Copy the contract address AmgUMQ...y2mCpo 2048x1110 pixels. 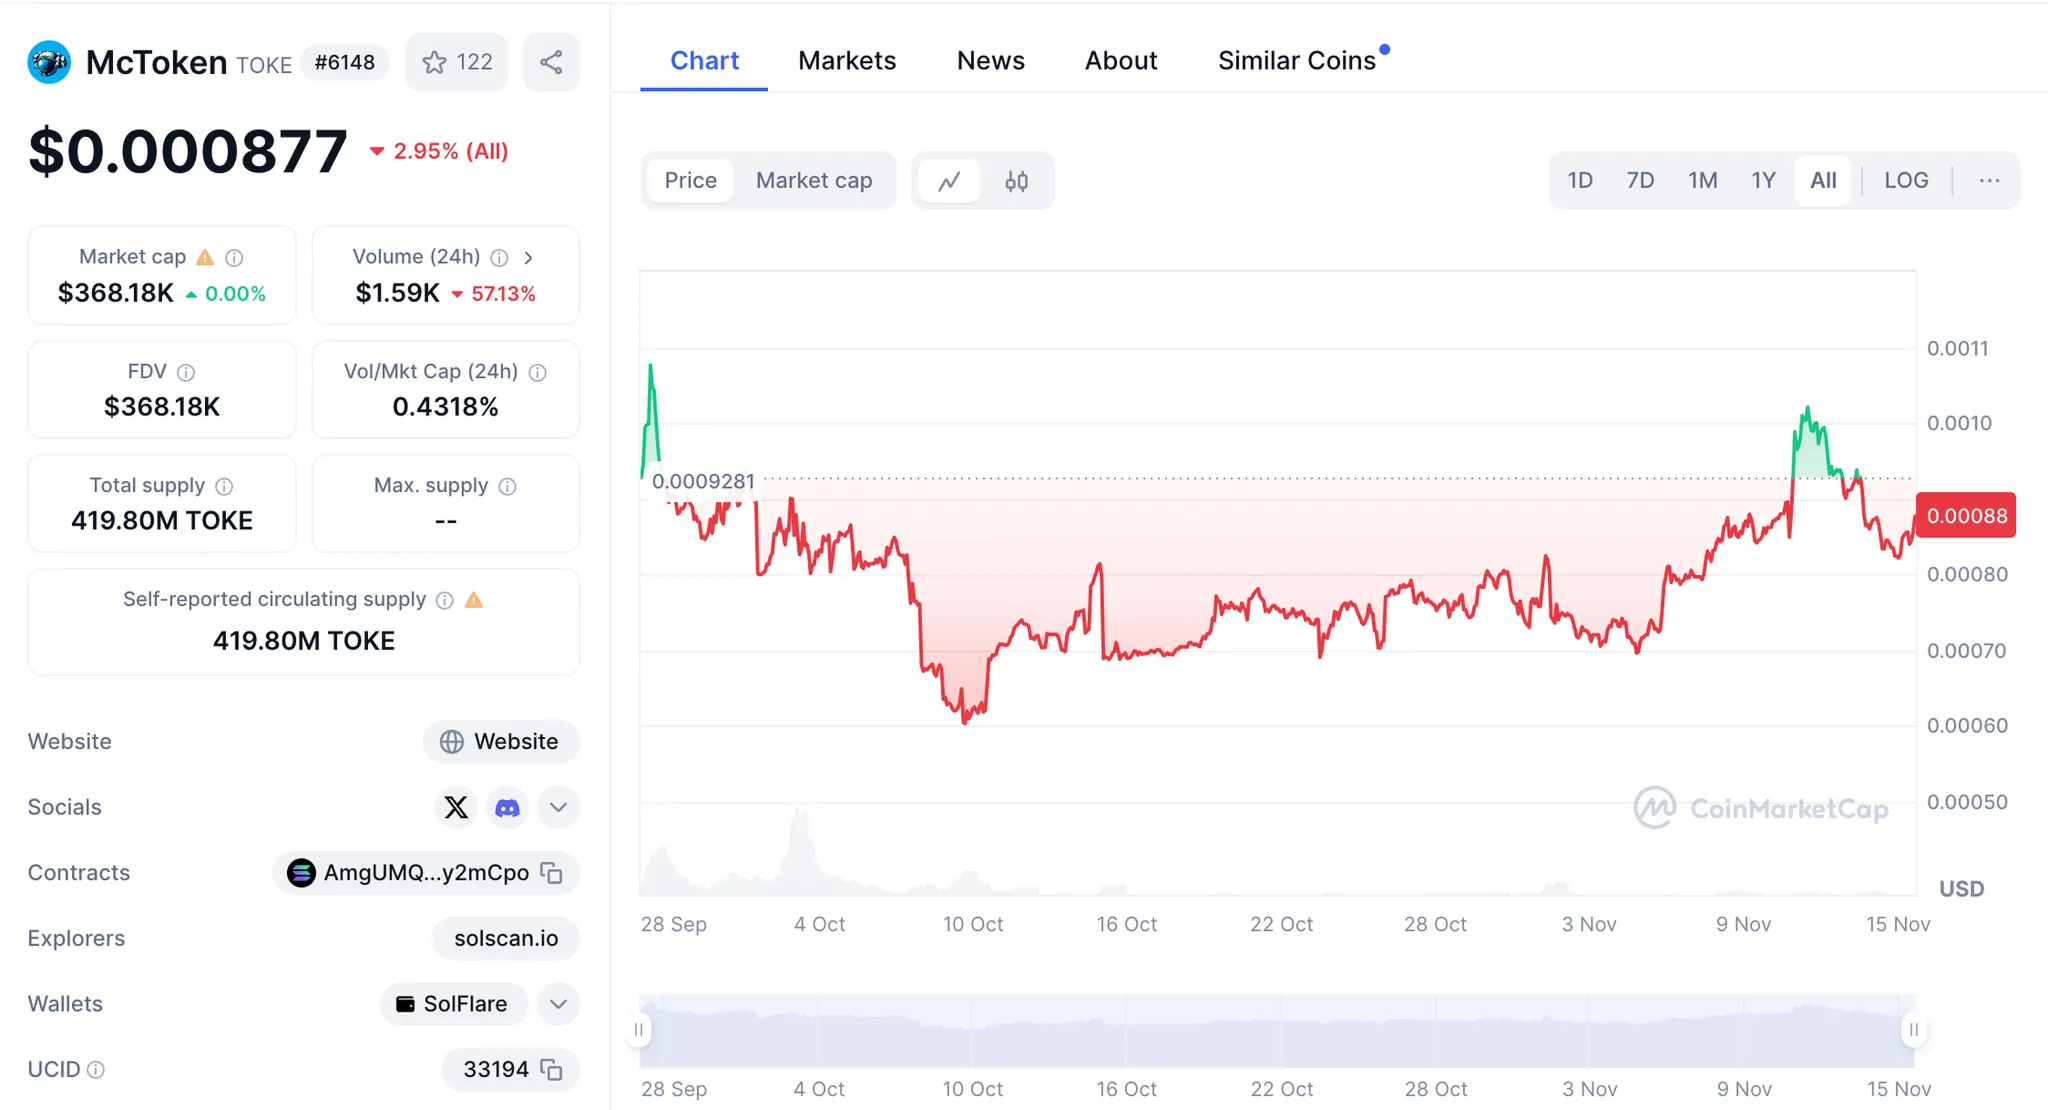coord(552,873)
